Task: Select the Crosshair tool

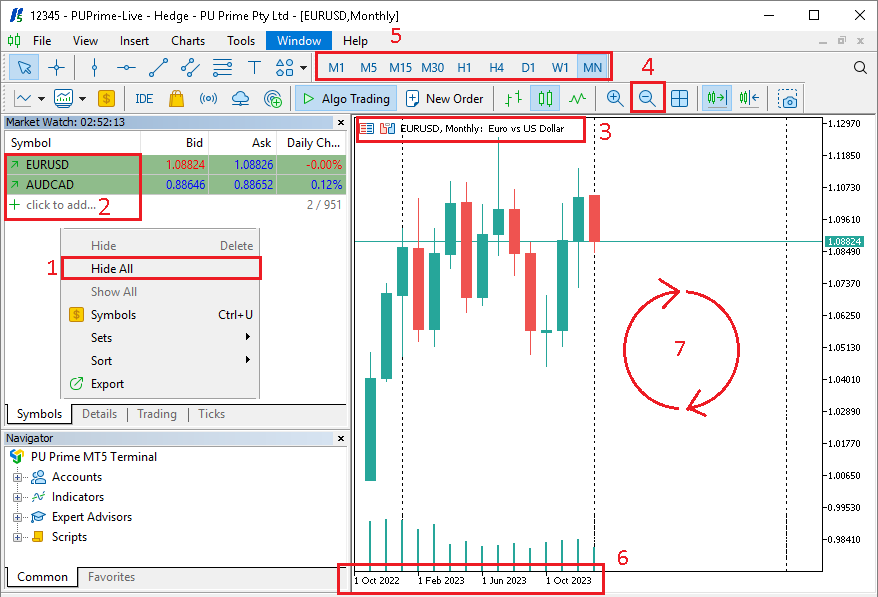Action: pyautogui.click(x=55, y=68)
